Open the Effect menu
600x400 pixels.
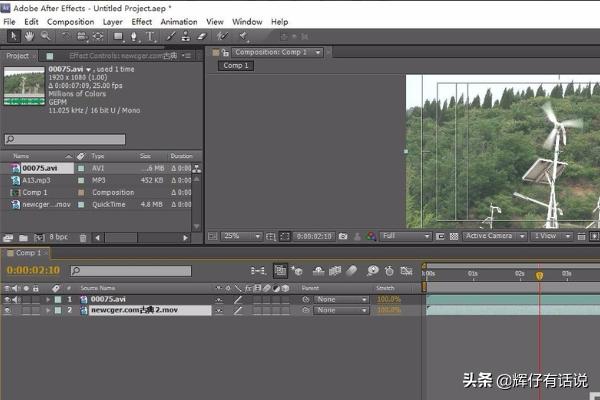pyautogui.click(x=142, y=21)
